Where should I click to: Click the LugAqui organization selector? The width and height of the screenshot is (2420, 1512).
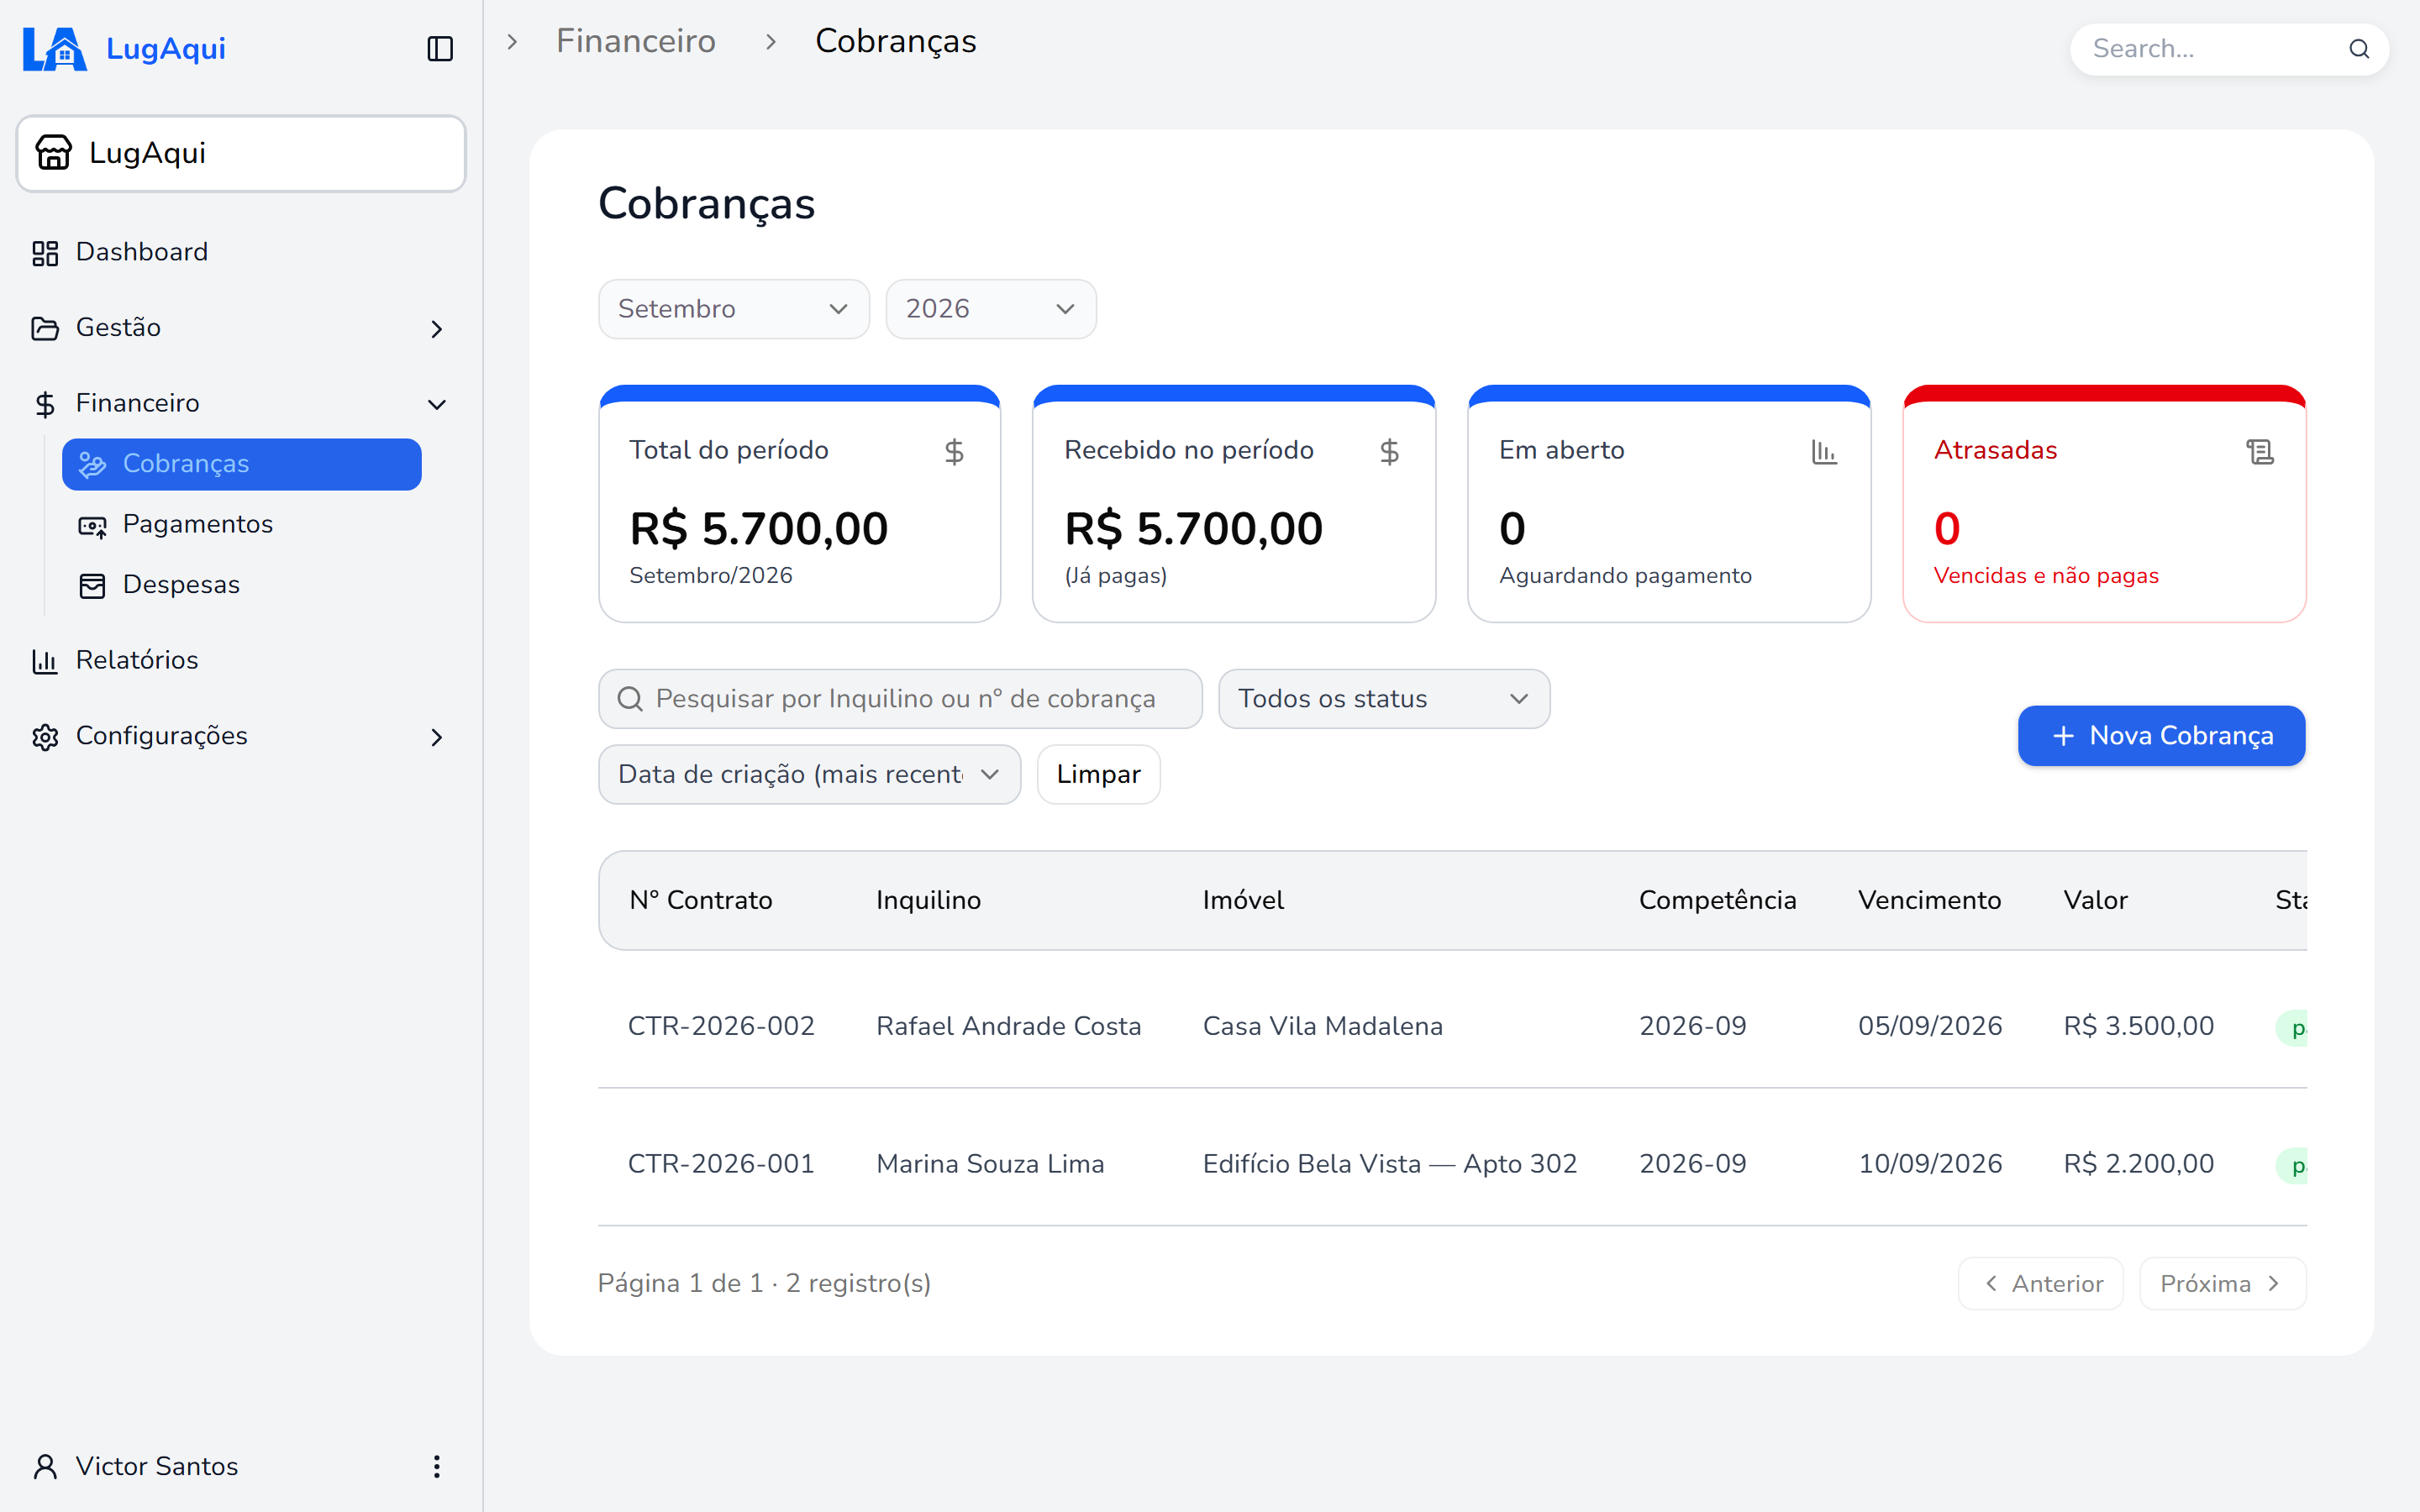click(241, 153)
